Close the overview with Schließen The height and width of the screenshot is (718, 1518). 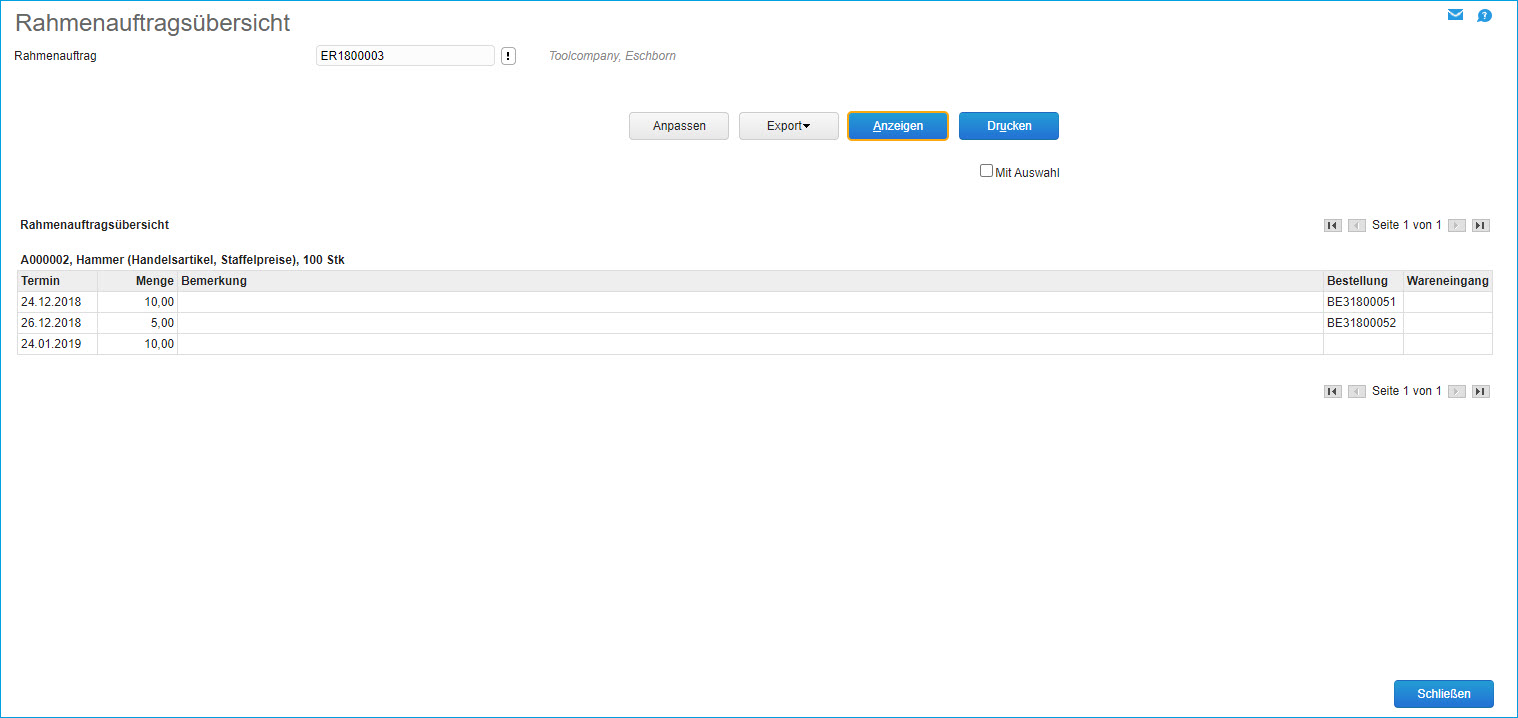click(x=1443, y=694)
